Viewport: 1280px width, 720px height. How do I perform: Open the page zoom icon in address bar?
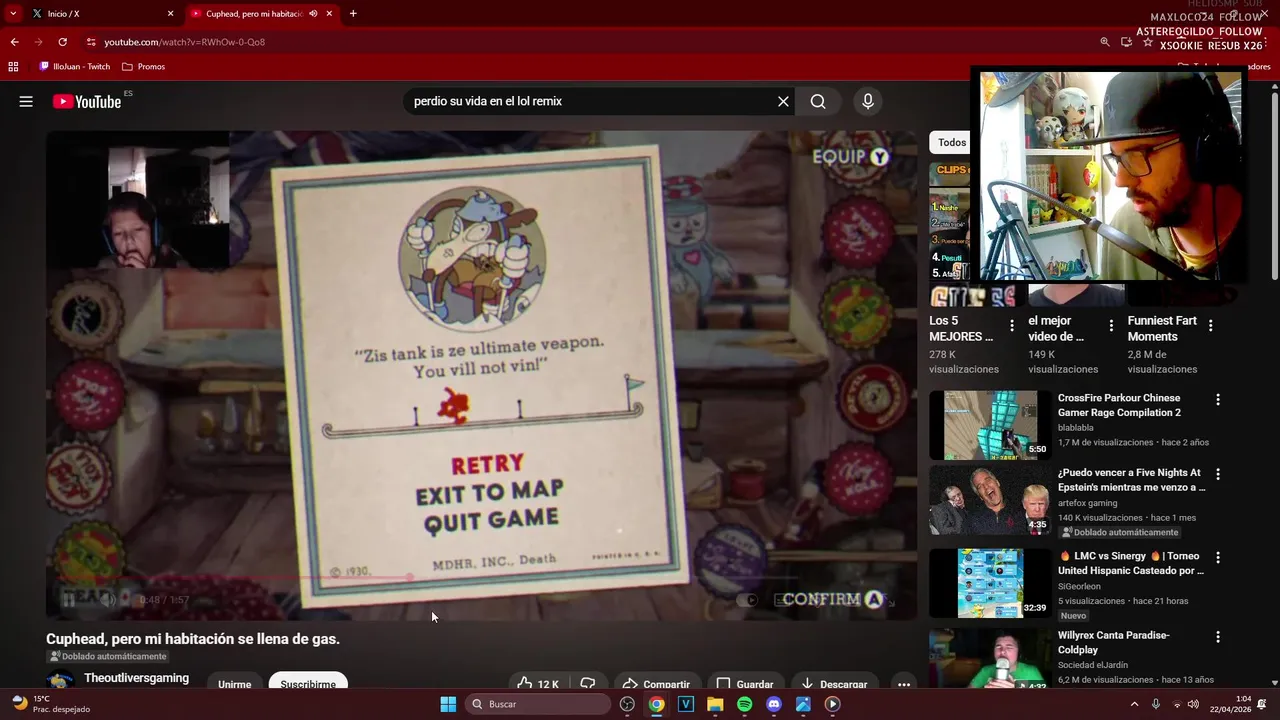click(1105, 42)
